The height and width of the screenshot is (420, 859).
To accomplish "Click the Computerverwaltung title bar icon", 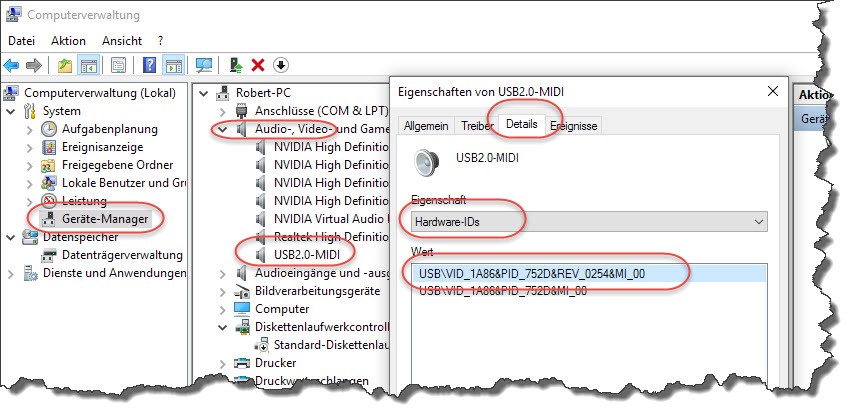I will [14, 15].
